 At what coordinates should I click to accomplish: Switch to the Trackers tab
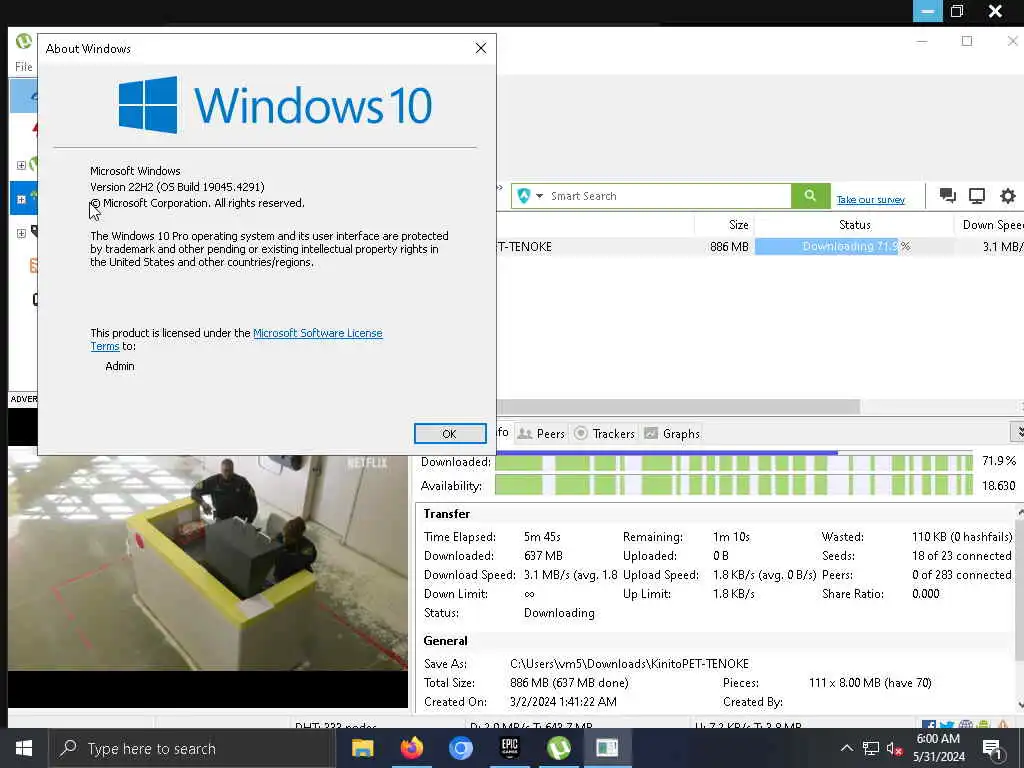tap(604, 434)
